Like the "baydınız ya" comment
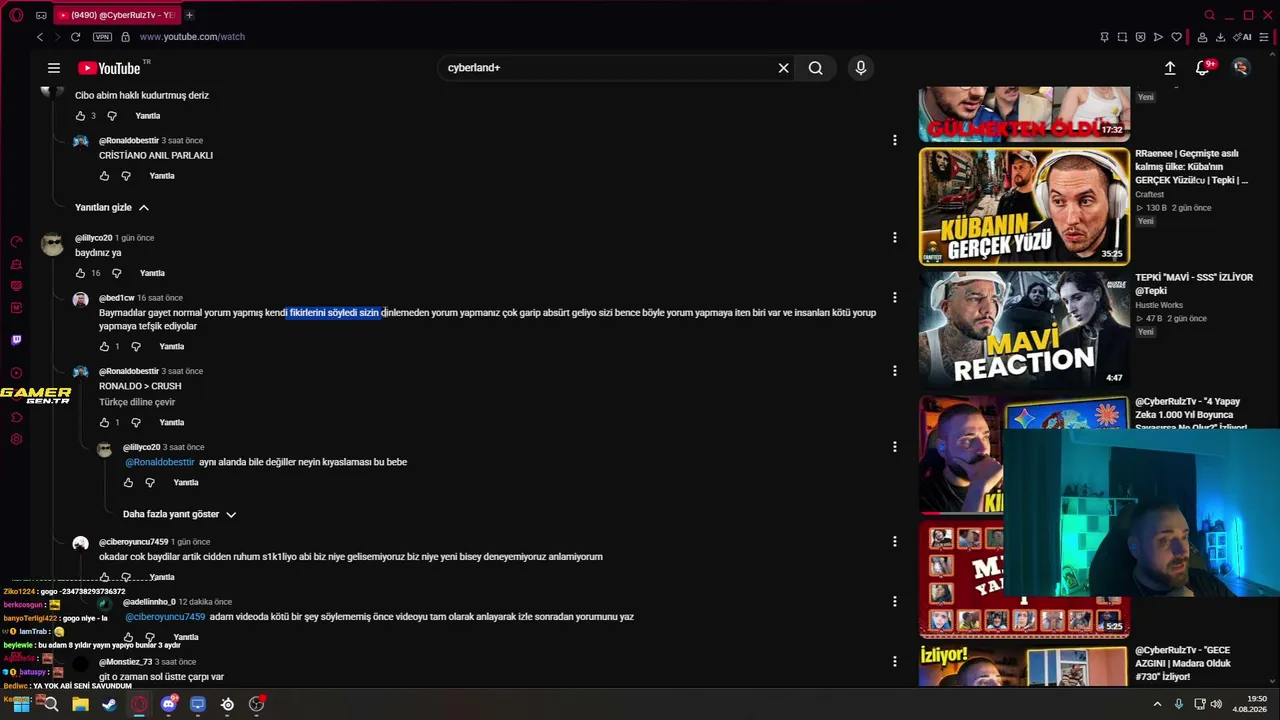Image resolution: width=1280 pixels, height=720 pixels. [x=81, y=273]
